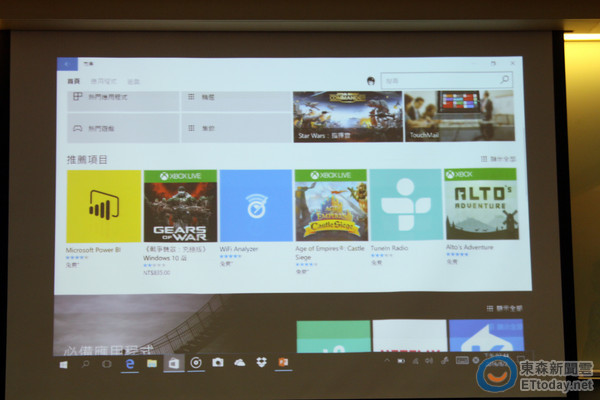Click the NT$835.00 price under Gears of War
The height and width of the screenshot is (400, 600).
pos(157,273)
